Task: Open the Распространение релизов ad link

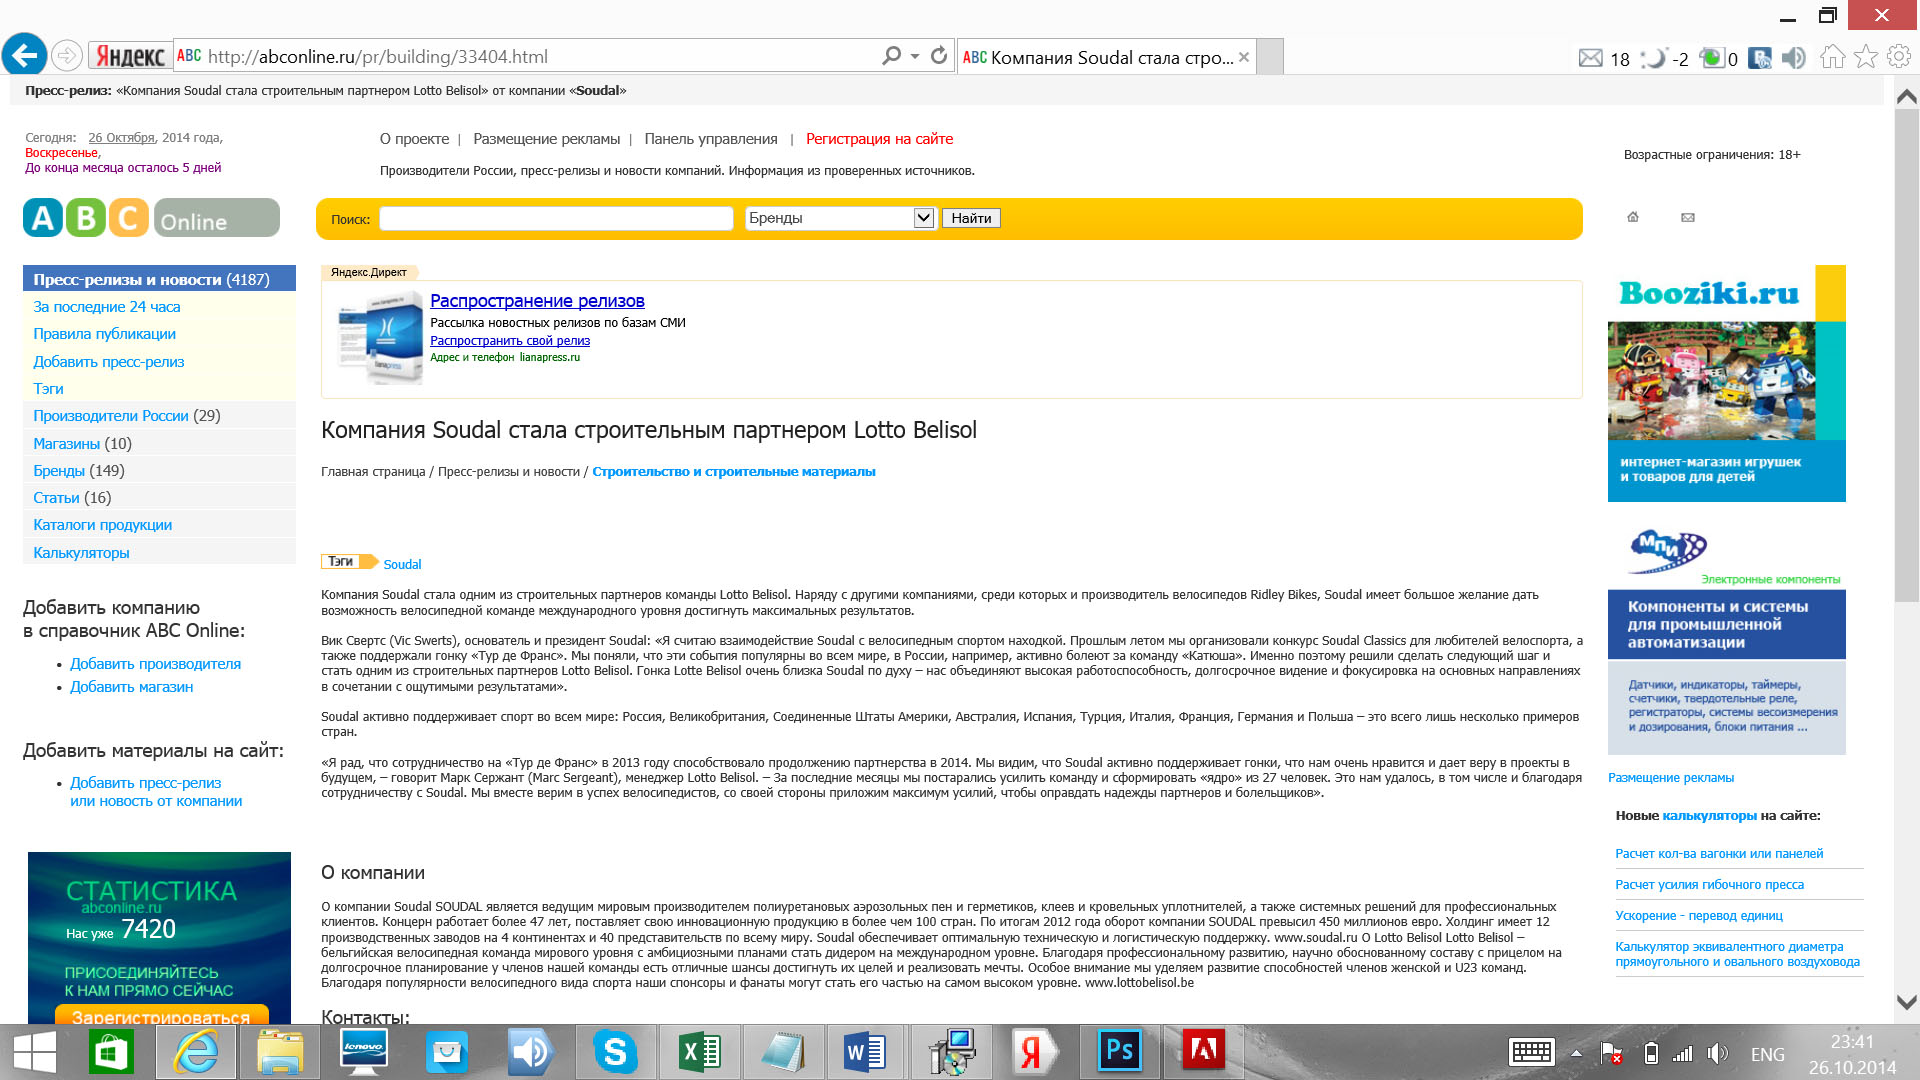Action: coord(537,301)
